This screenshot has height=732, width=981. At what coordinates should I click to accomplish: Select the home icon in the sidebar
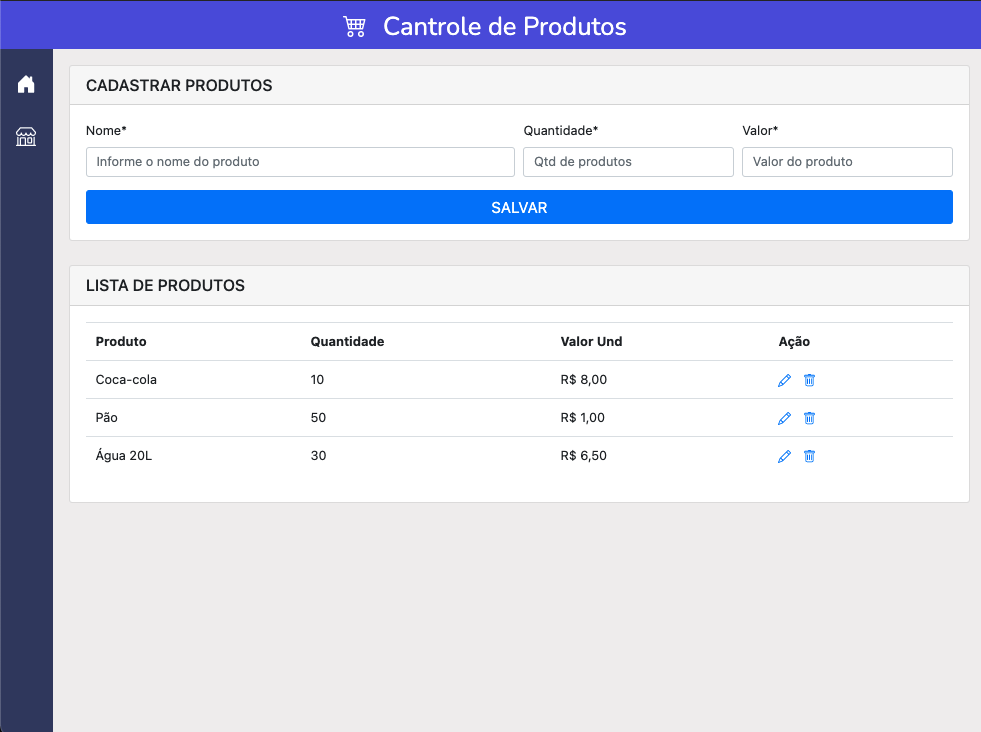[26, 84]
